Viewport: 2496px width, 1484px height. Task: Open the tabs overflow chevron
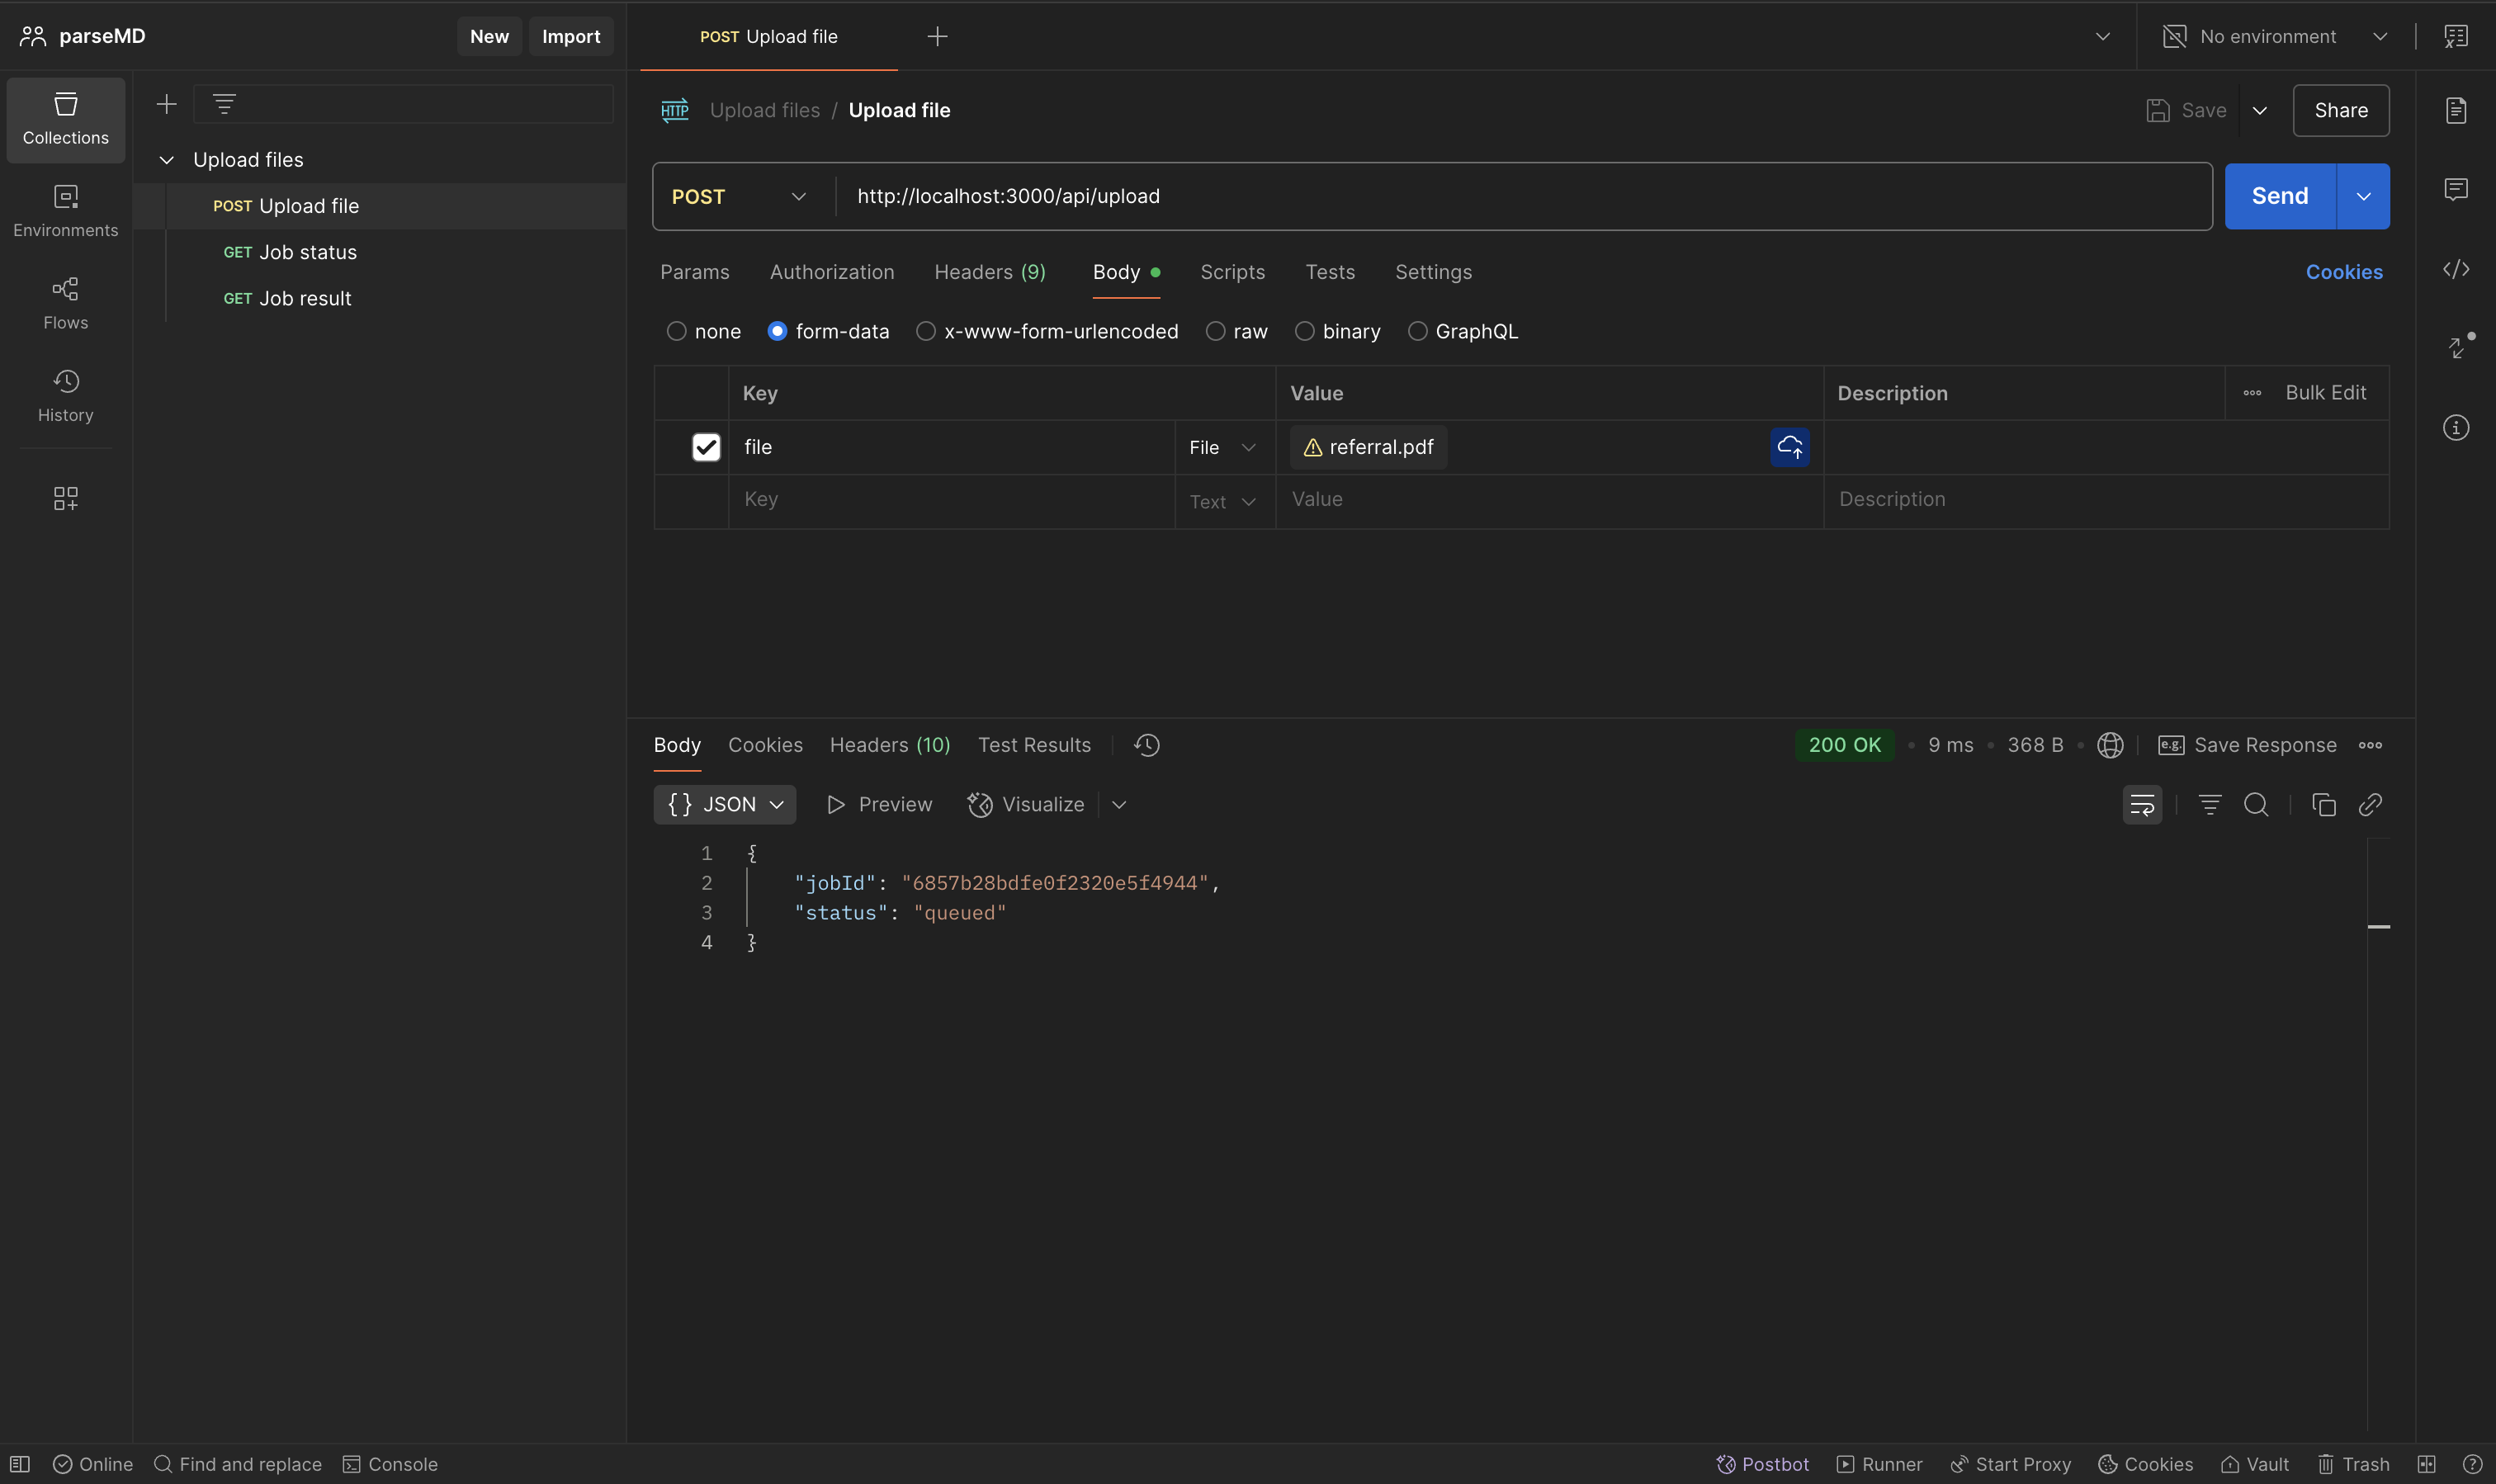point(2103,36)
